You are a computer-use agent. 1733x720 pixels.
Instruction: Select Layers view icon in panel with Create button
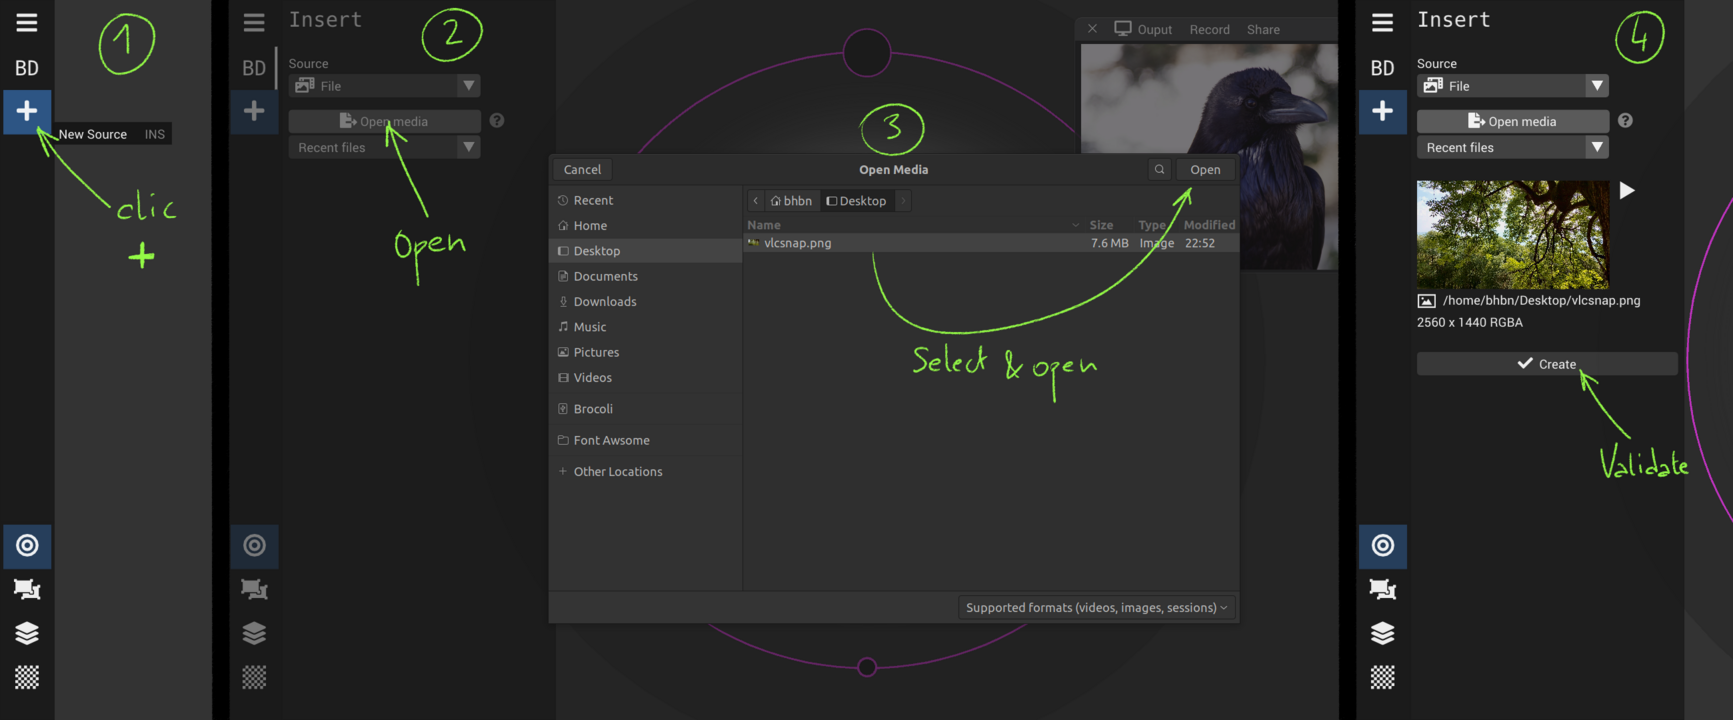[1382, 633]
